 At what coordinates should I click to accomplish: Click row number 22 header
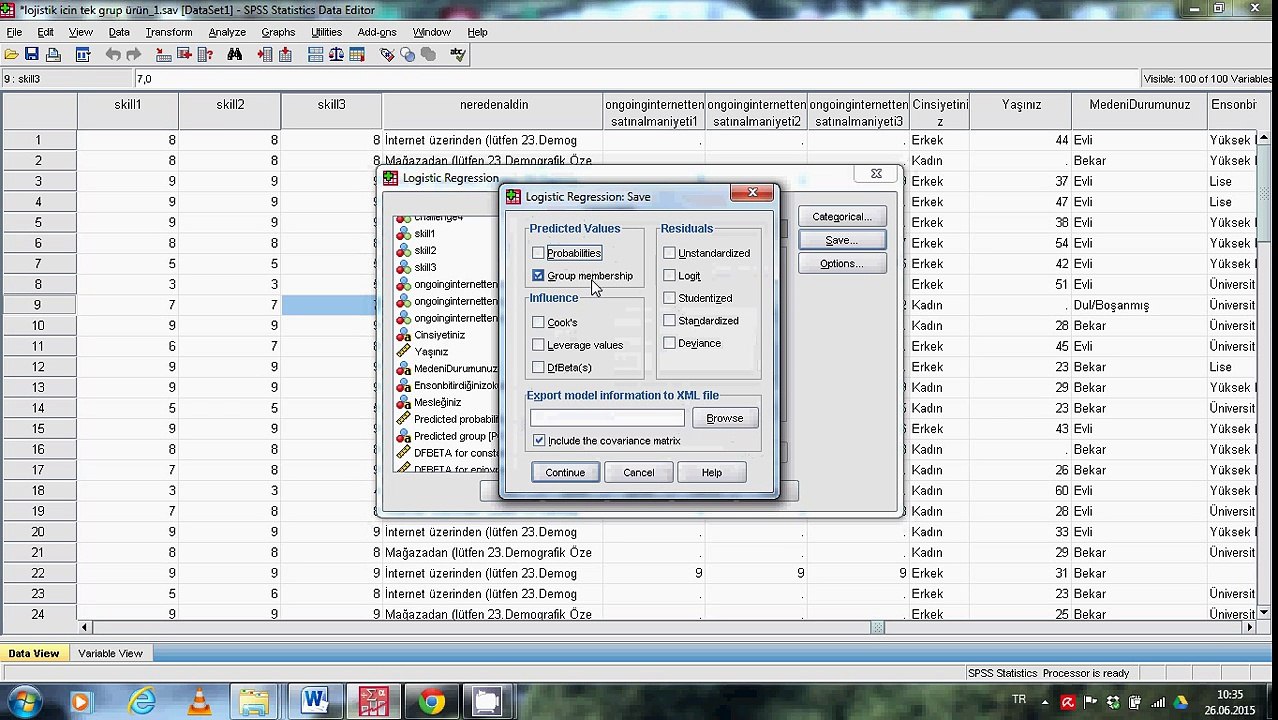(x=38, y=573)
